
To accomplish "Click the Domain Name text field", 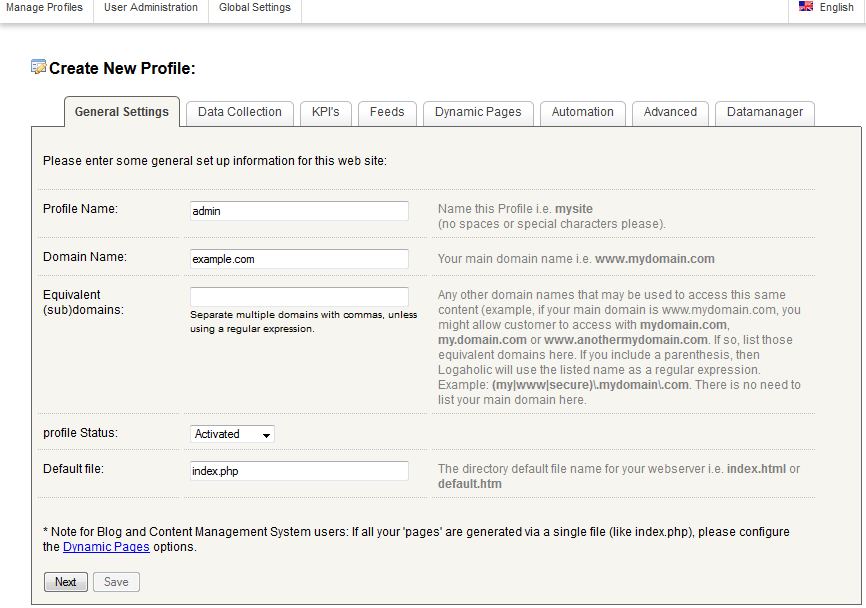I will coord(299,259).
